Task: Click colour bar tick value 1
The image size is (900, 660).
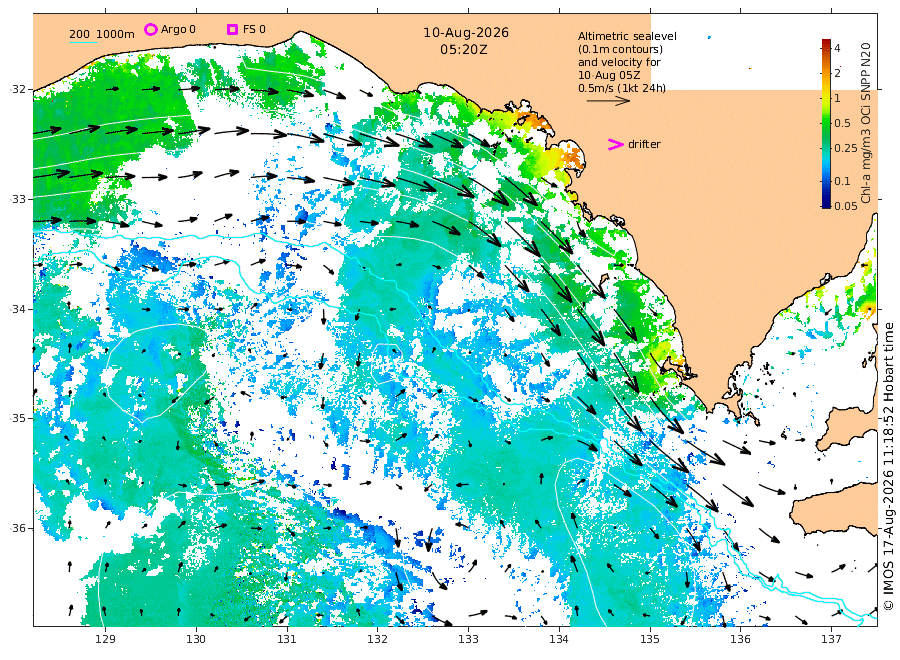Action: click(837, 98)
